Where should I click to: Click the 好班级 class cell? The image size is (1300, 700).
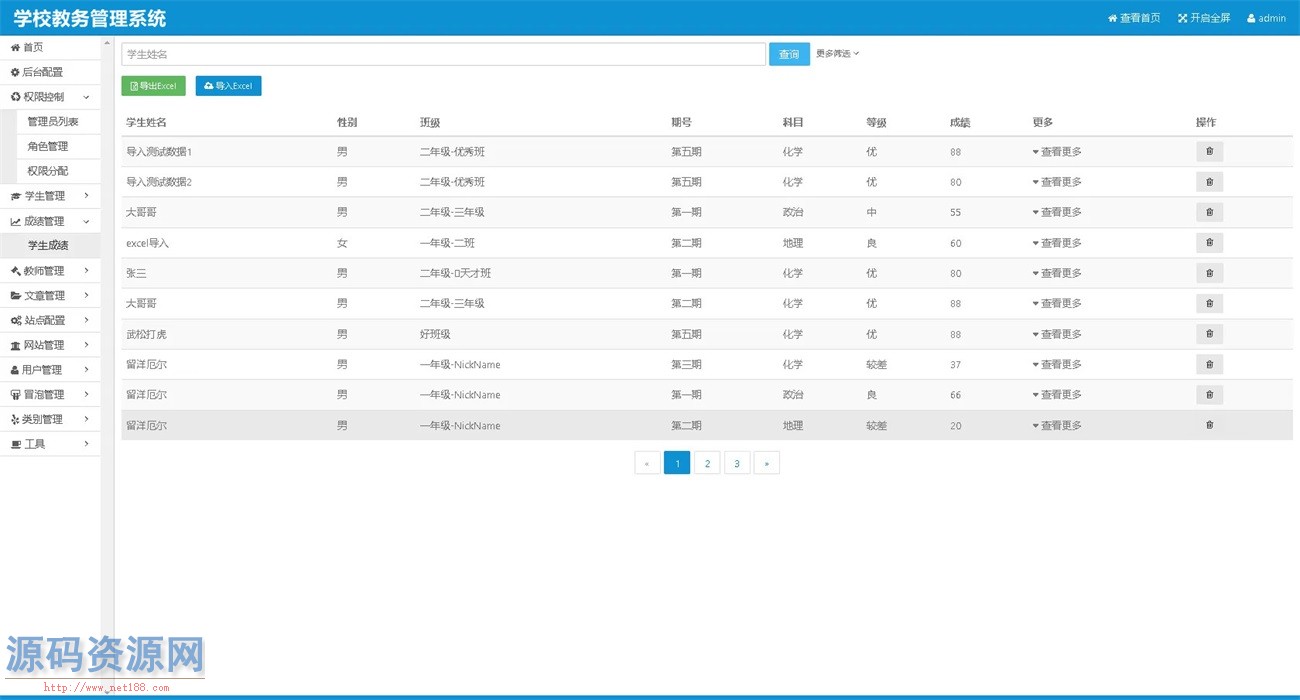[435, 334]
